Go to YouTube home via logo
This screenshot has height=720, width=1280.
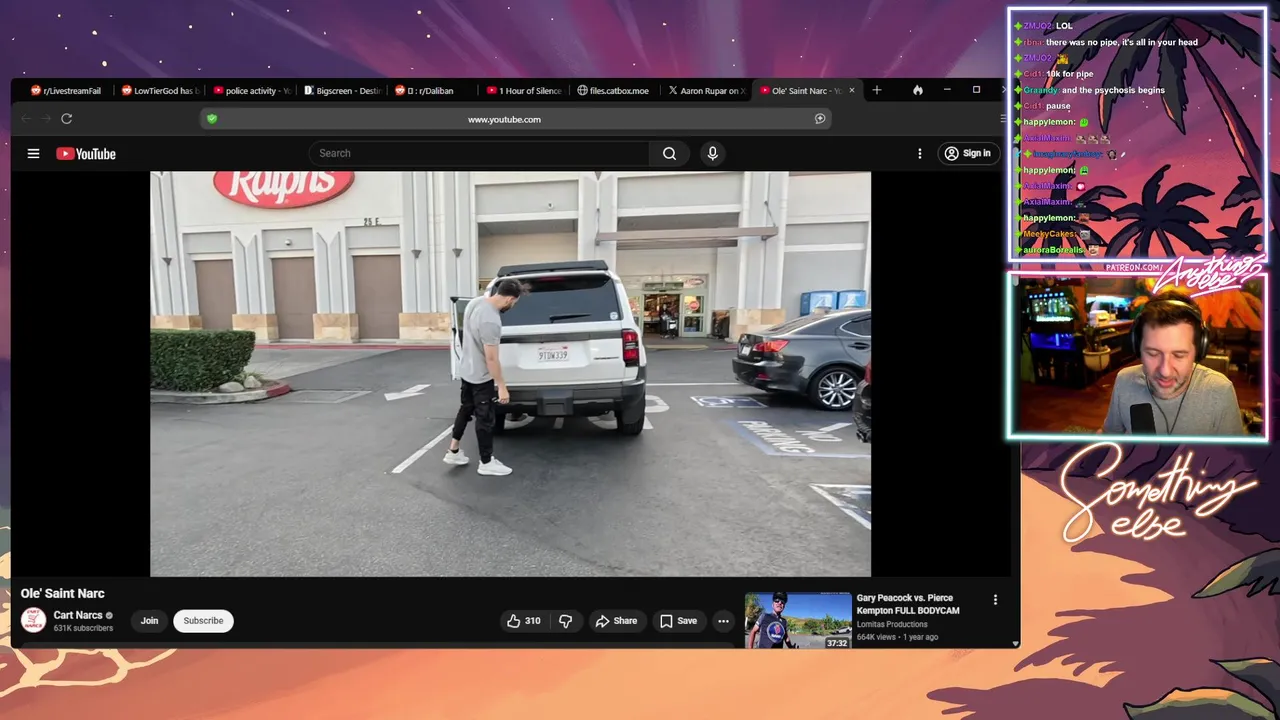tap(86, 154)
